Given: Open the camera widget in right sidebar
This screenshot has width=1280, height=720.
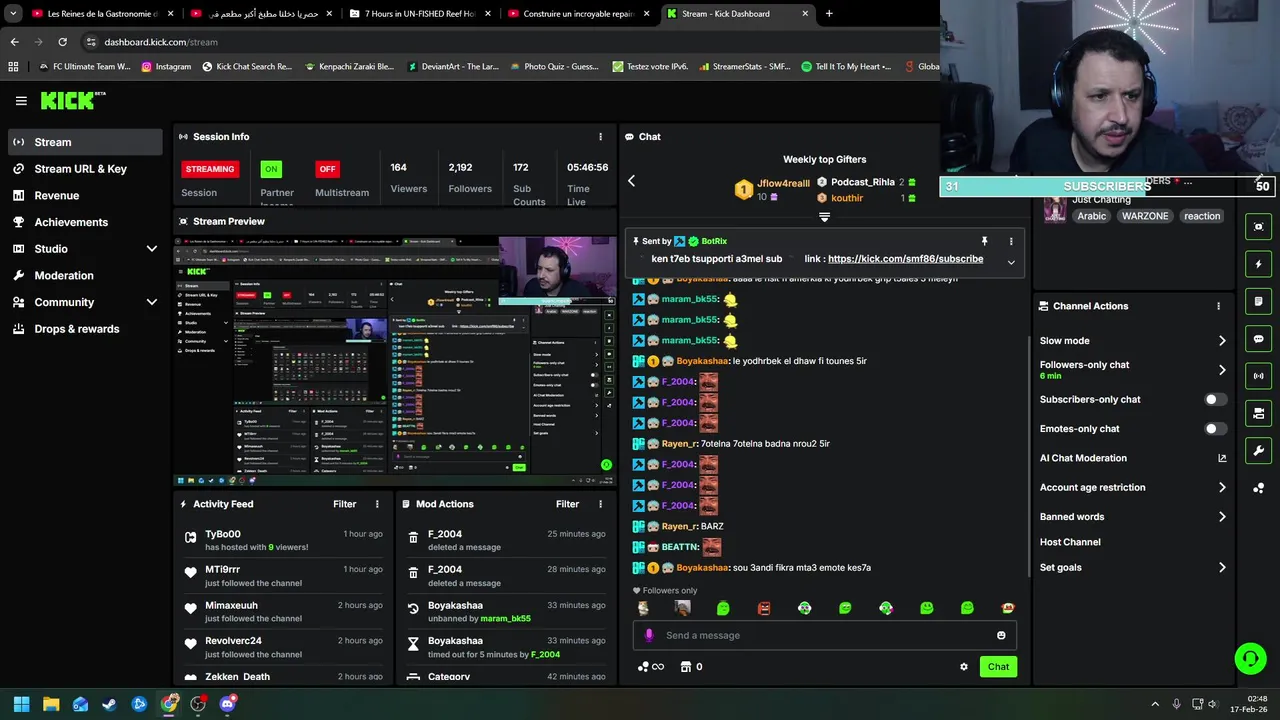Looking at the screenshot, I should [1259, 413].
